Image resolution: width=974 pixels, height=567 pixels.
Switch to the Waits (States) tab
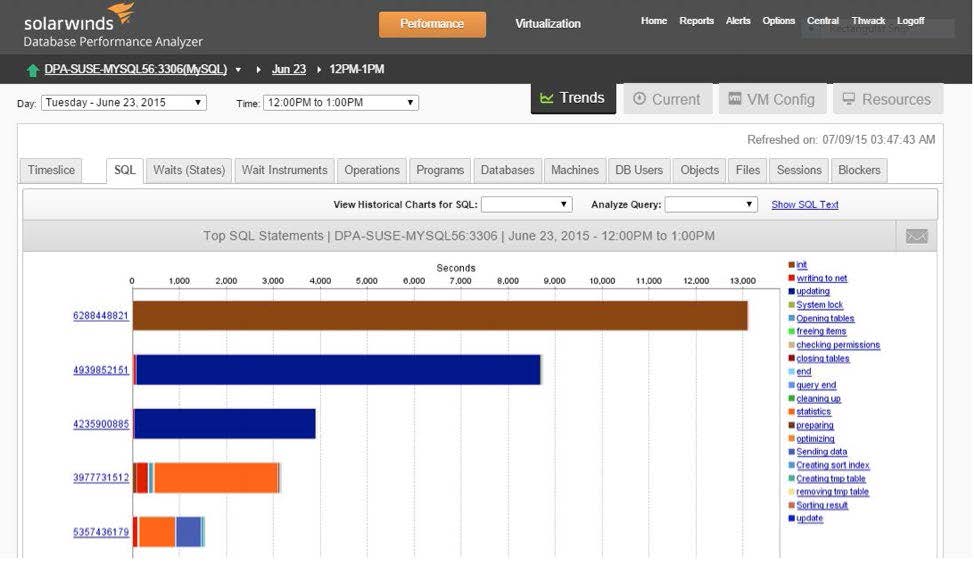pyautogui.click(x=189, y=170)
